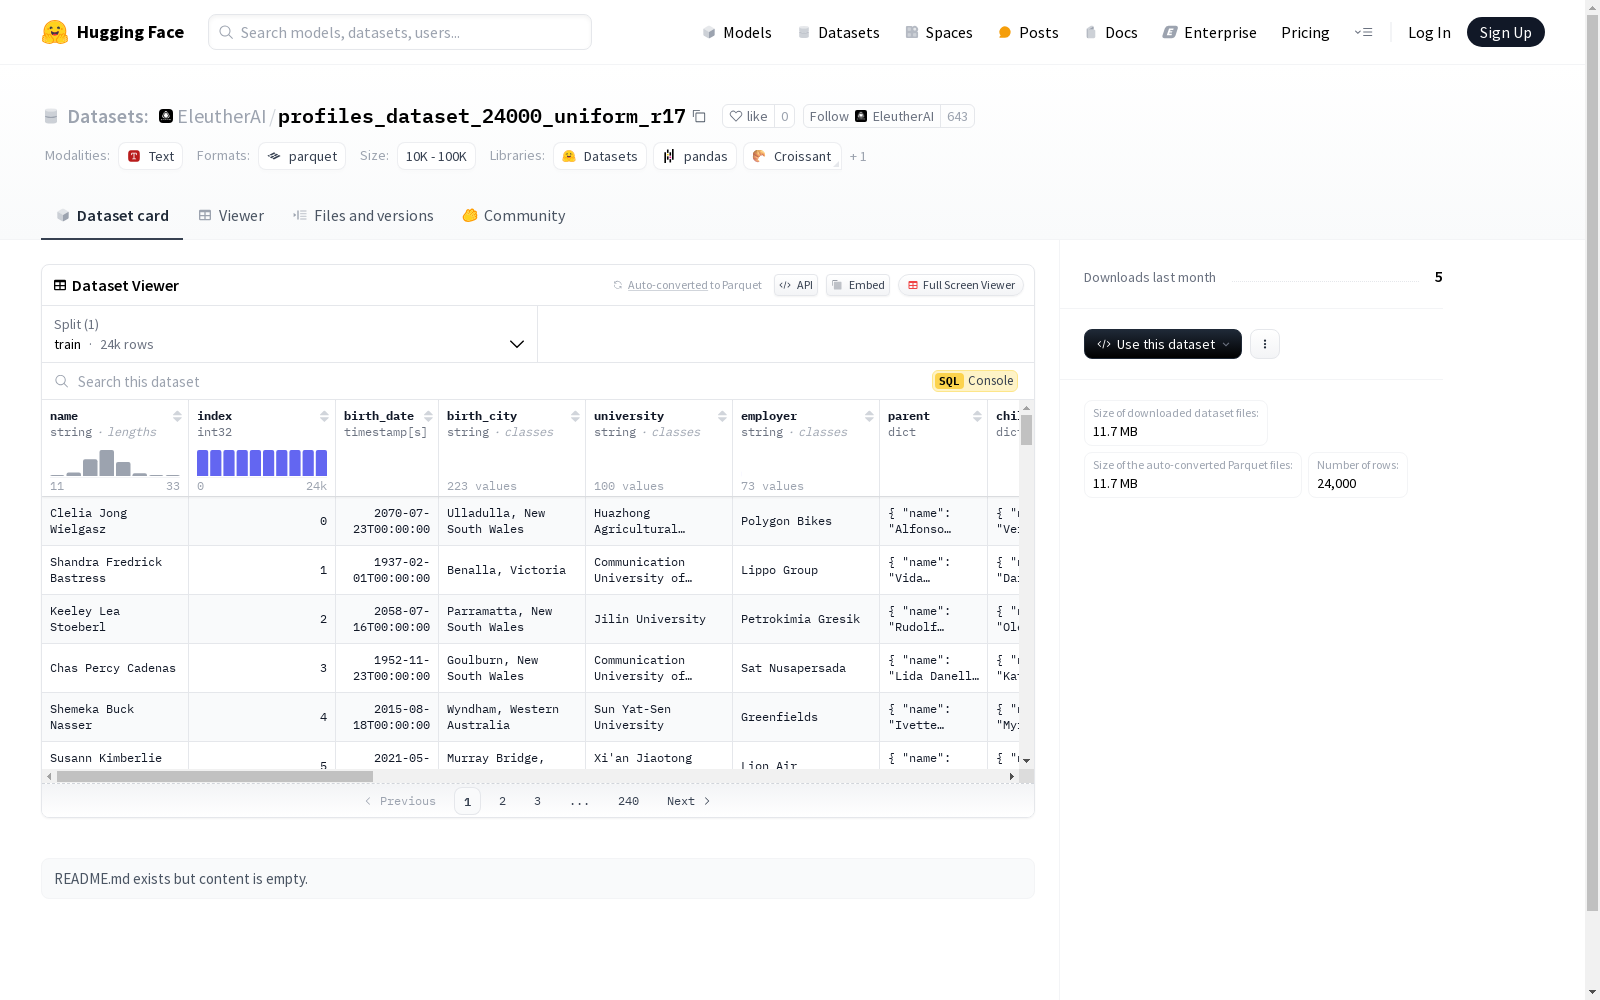
Task: Select the Datasets library tag
Action: pyautogui.click(x=600, y=156)
